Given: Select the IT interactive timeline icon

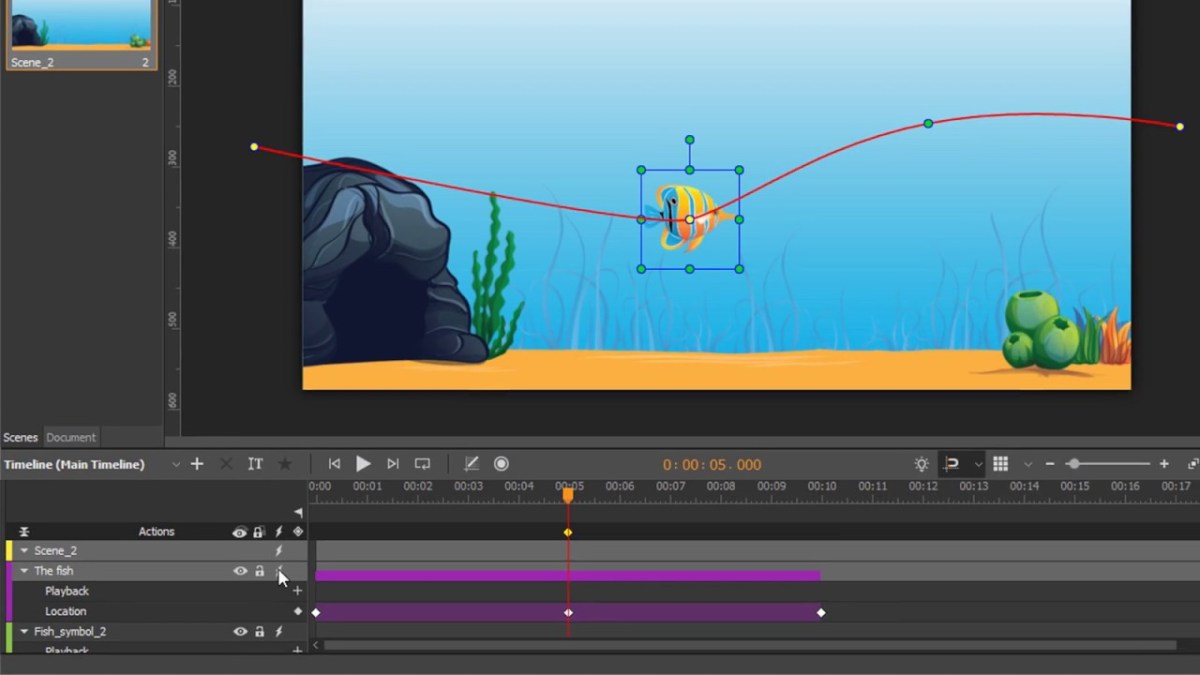Looking at the screenshot, I should point(255,463).
